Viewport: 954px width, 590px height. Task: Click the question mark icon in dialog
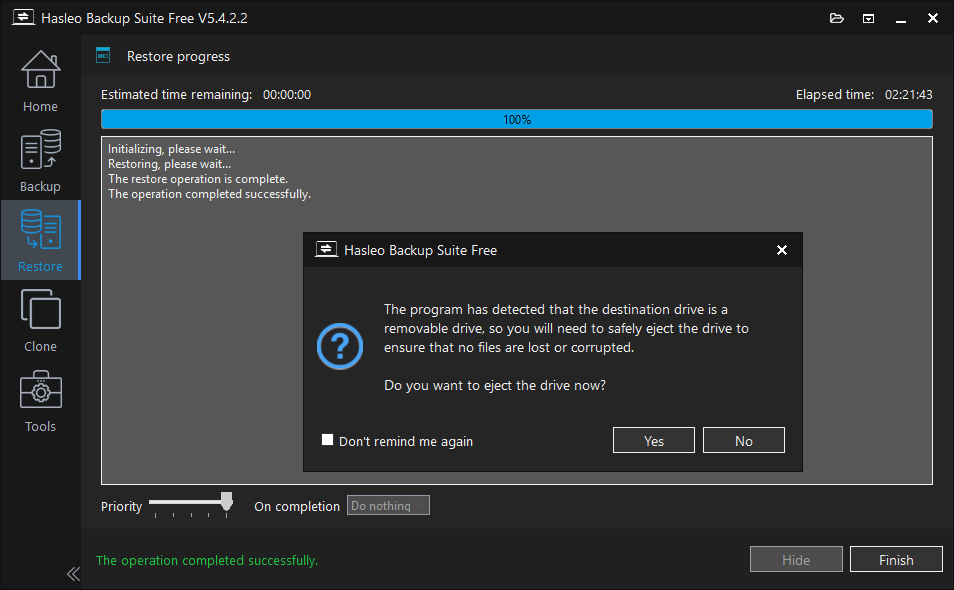coord(339,346)
